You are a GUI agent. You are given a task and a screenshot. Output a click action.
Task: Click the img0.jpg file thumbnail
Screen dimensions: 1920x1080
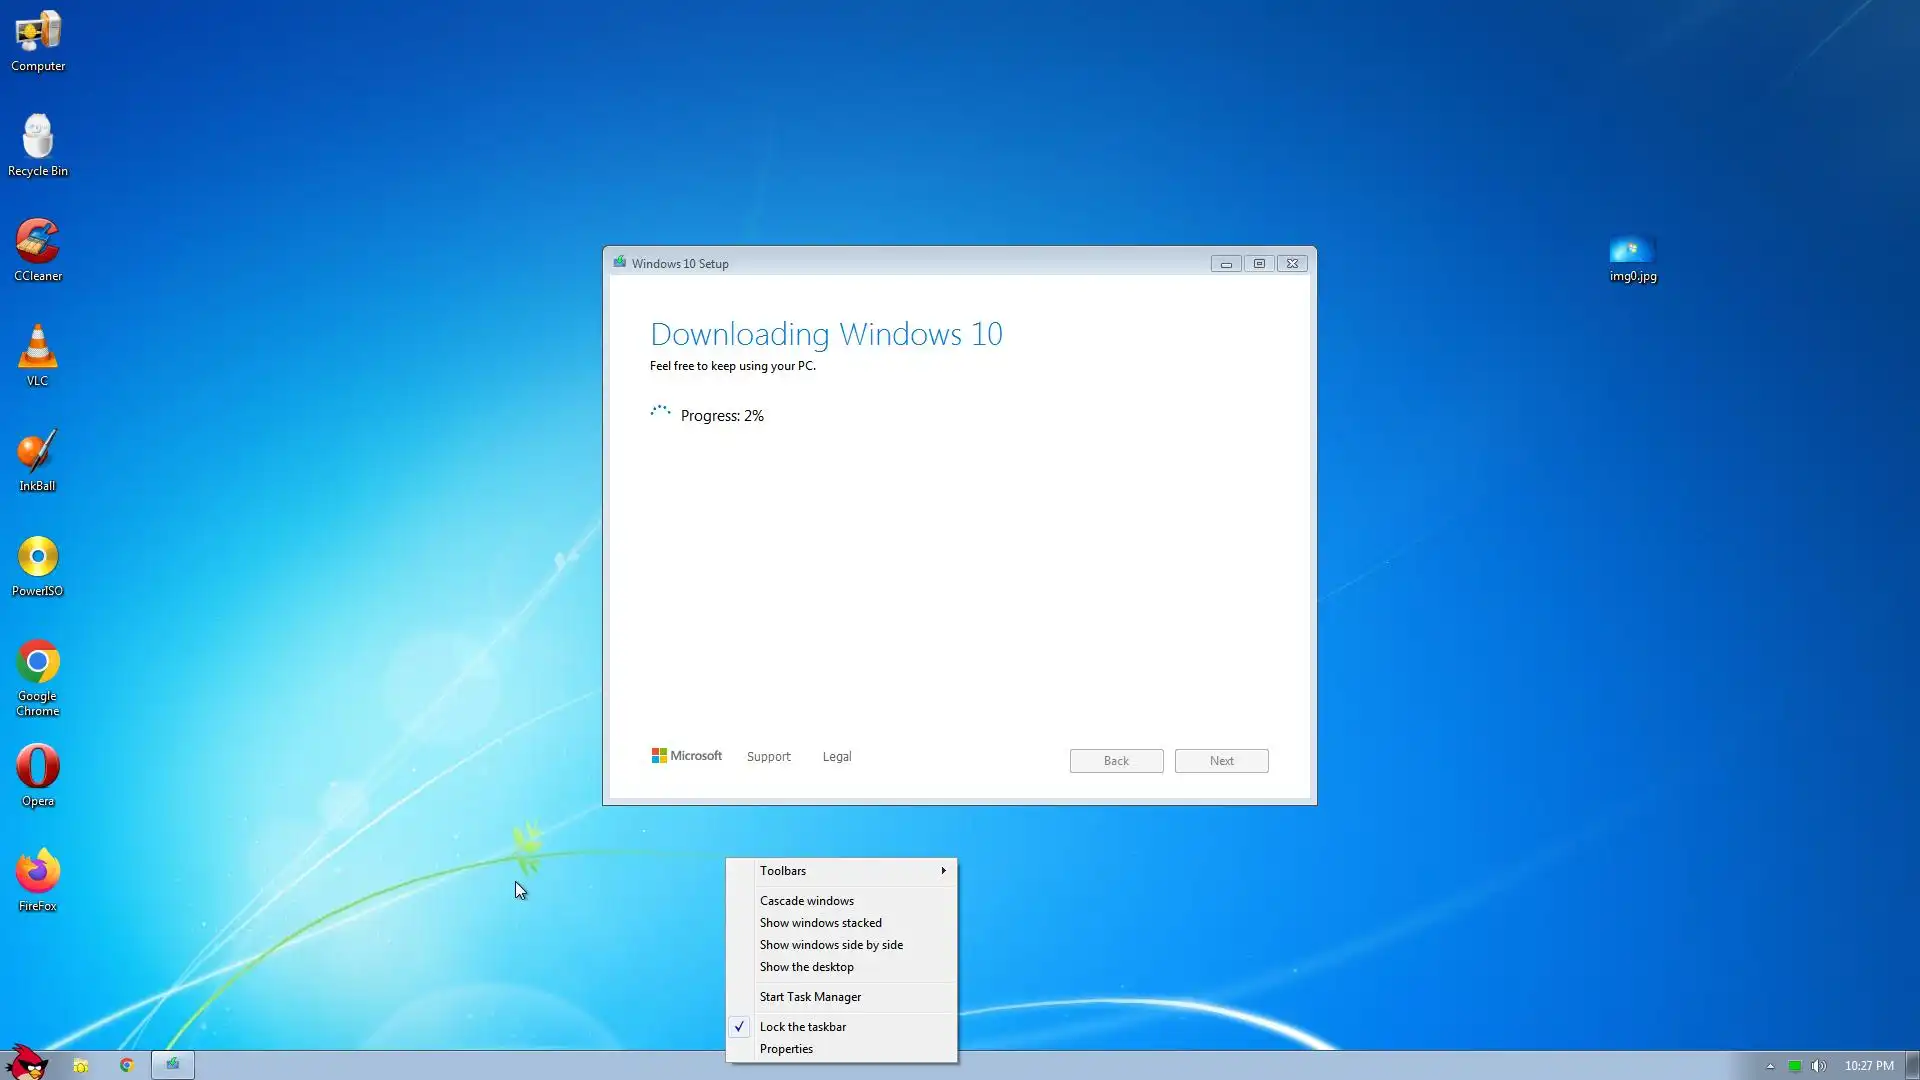coord(1632,250)
